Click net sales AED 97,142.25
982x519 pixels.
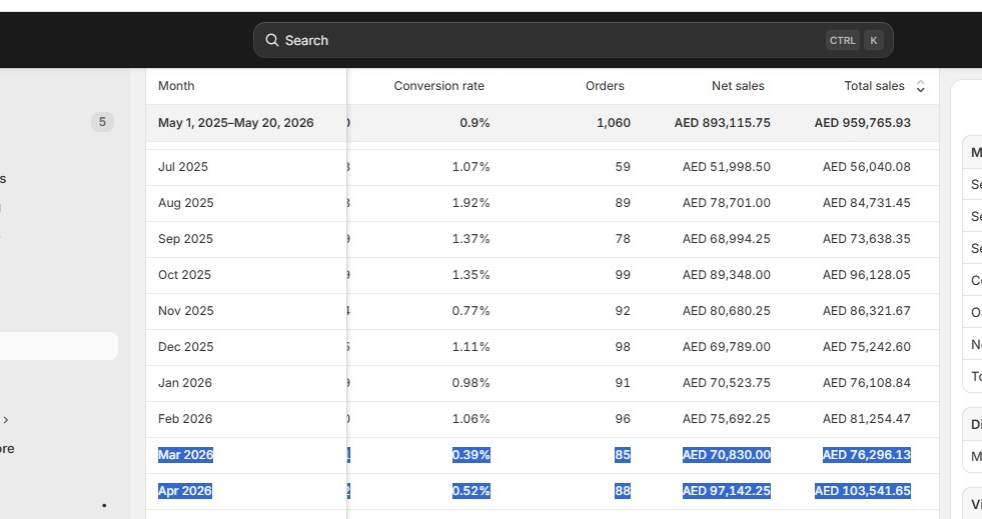pyautogui.click(x=726, y=491)
